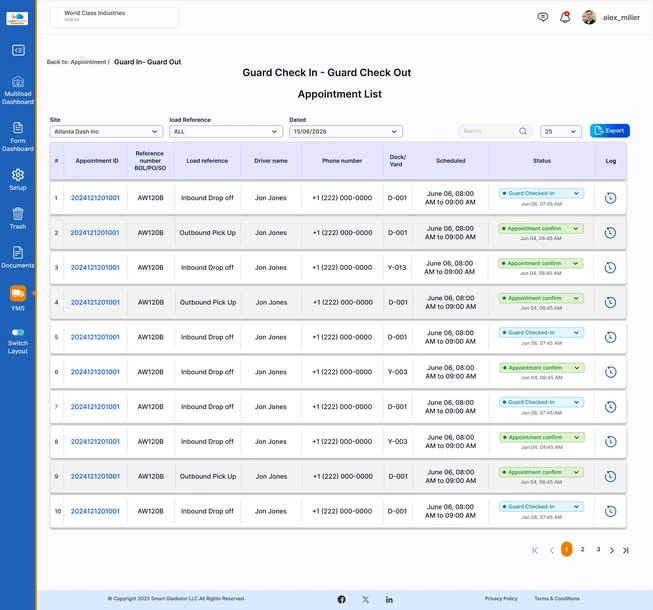View log history for row 5
This screenshot has width=653, height=610.
tap(610, 337)
